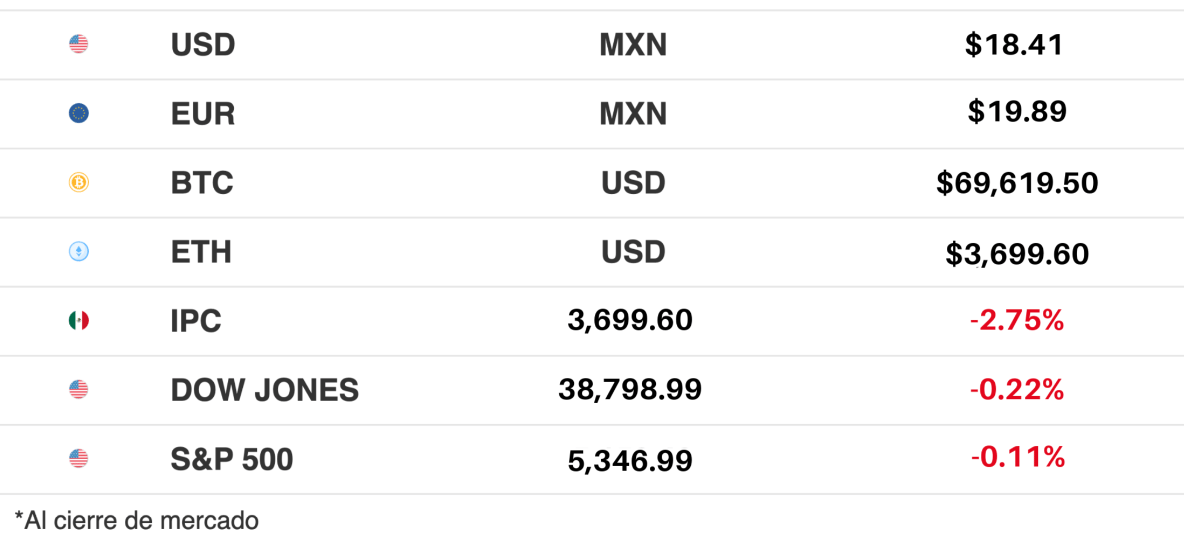Click the US flag beside DOW JONES

79,390
